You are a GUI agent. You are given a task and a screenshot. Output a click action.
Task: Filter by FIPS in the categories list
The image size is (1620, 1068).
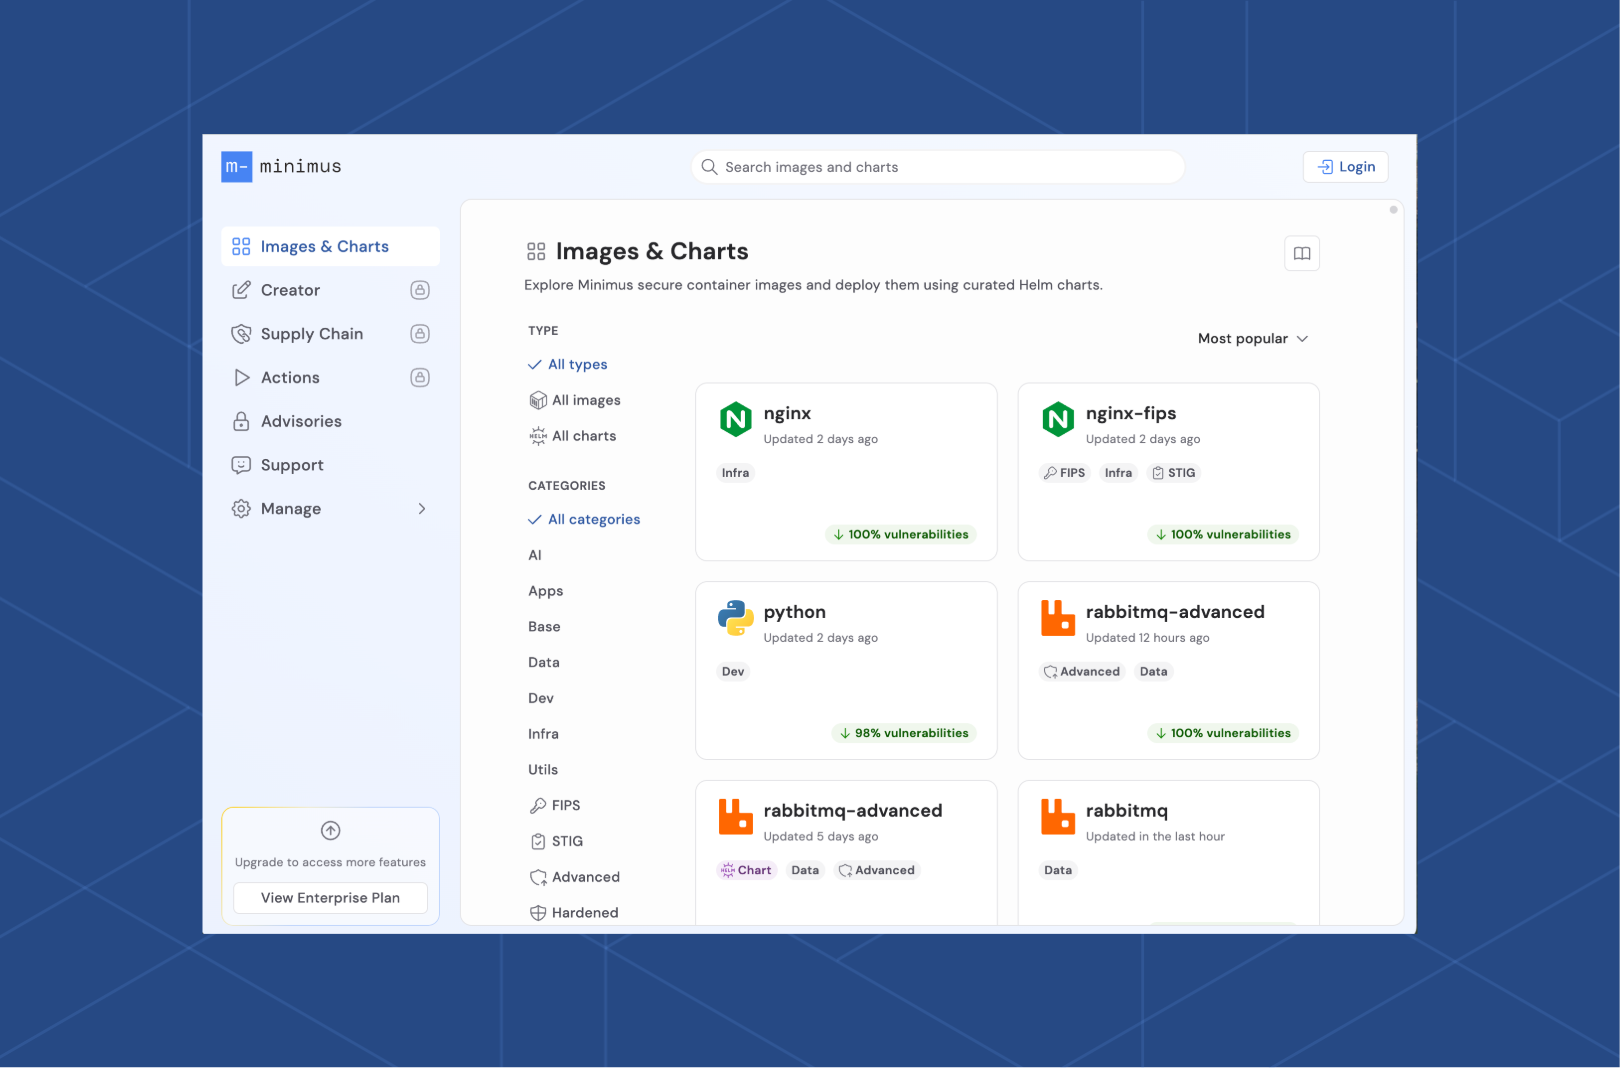[555, 805]
